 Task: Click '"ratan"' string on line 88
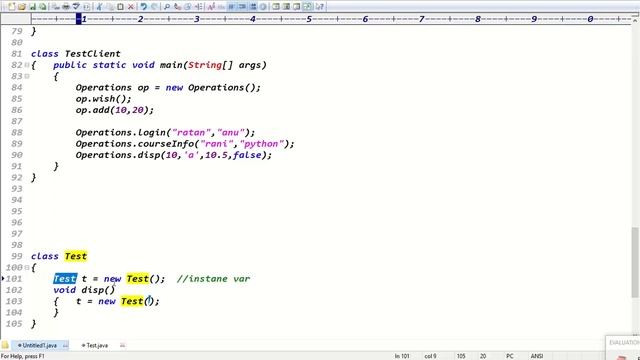pos(192,133)
